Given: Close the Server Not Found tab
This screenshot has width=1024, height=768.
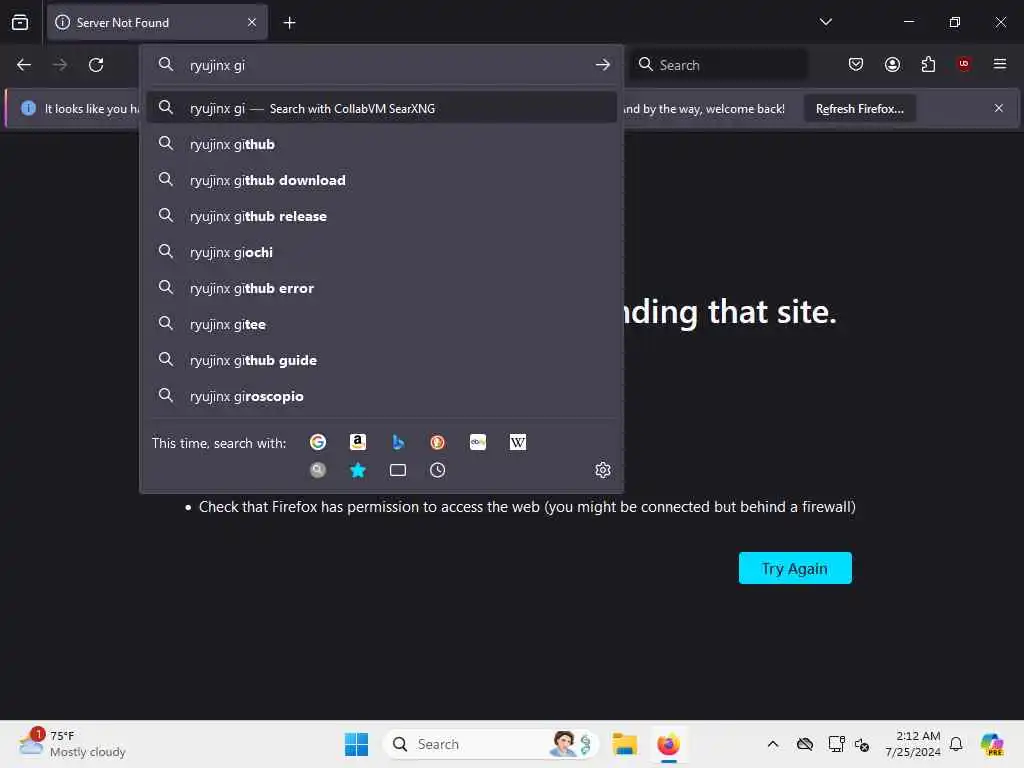Looking at the screenshot, I should pos(252,22).
